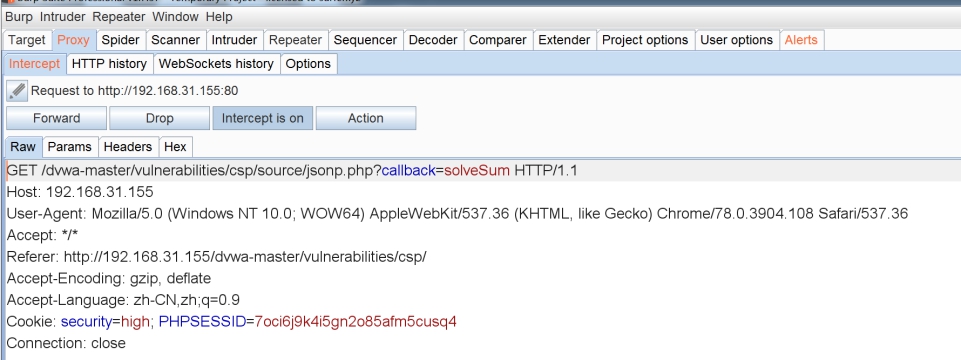Image resolution: width=961 pixels, height=360 pixels.
Task: Switch to the Sequencer tab
Action: pos(365,40)
